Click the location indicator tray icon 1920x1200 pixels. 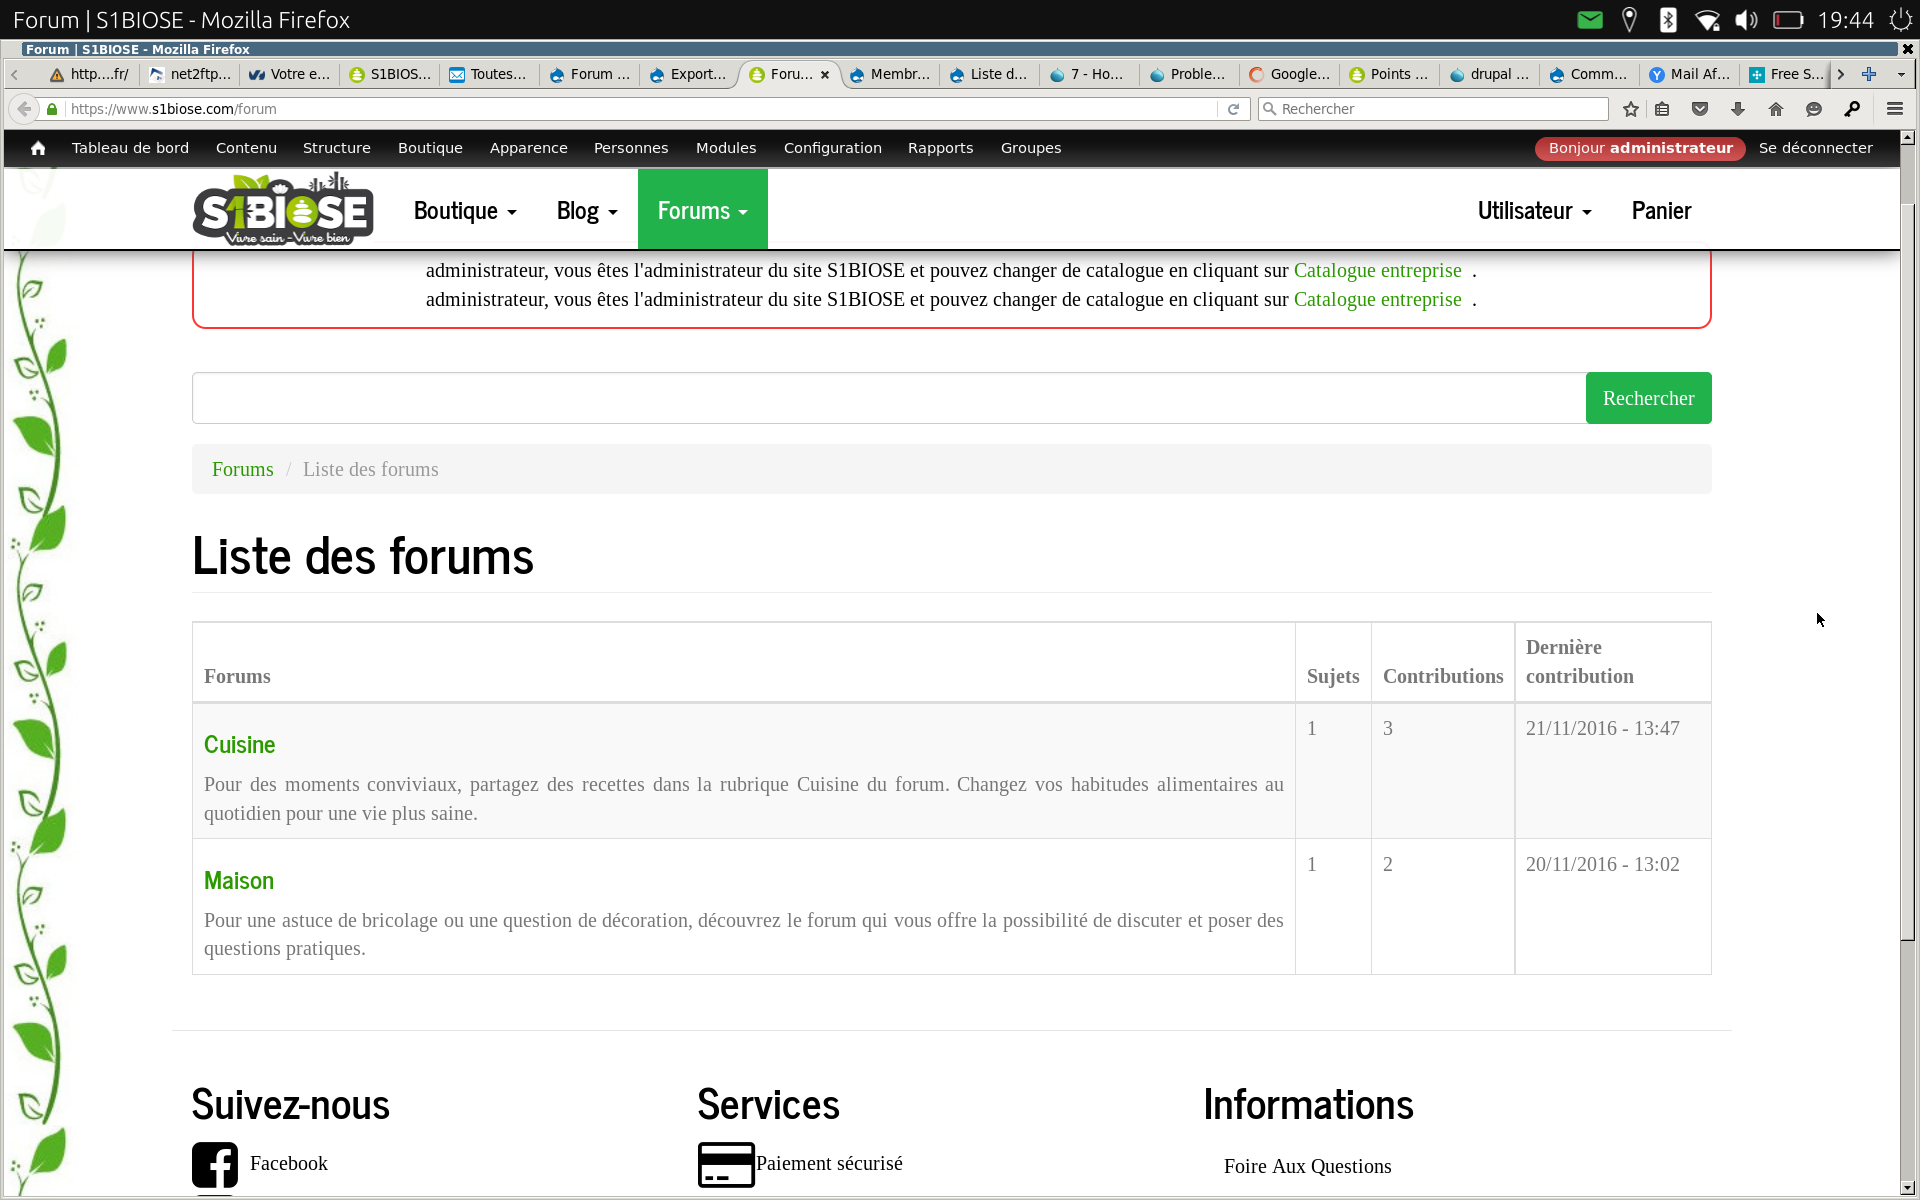click(1629, 20)
